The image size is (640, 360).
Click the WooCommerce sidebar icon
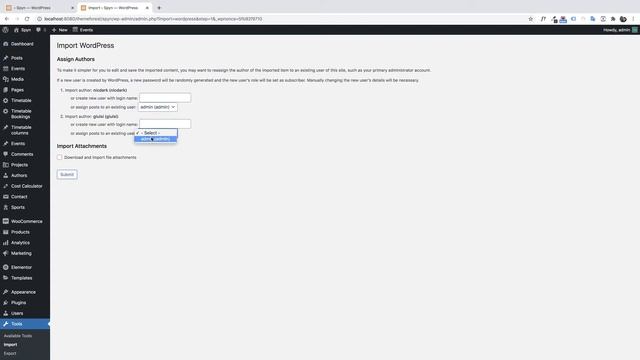[x=6, y=221]
